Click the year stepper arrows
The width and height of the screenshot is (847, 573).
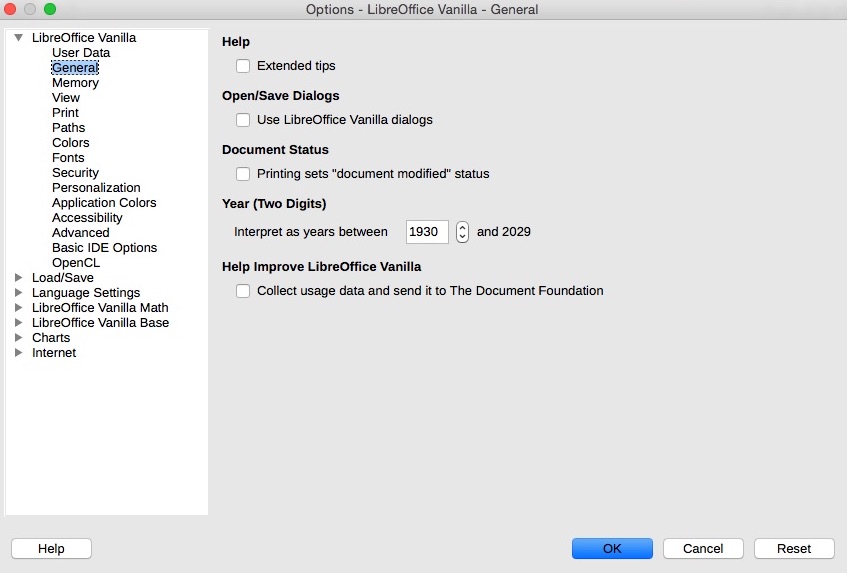point(462,232)
